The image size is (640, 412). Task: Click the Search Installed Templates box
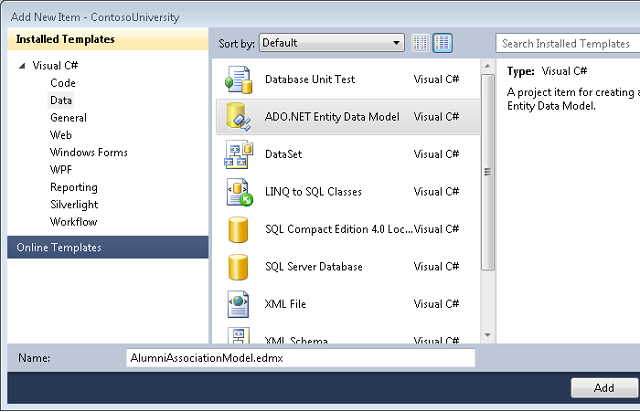(567, 43)
